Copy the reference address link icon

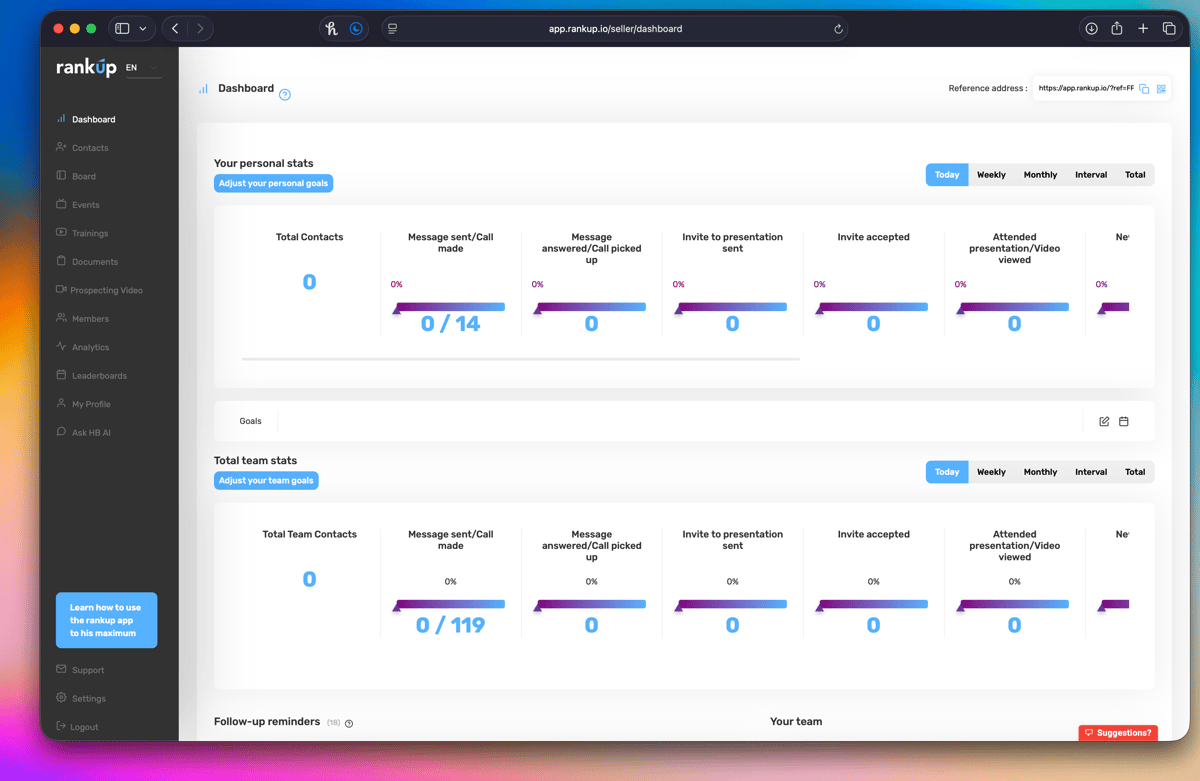[x=1144, y=89]
